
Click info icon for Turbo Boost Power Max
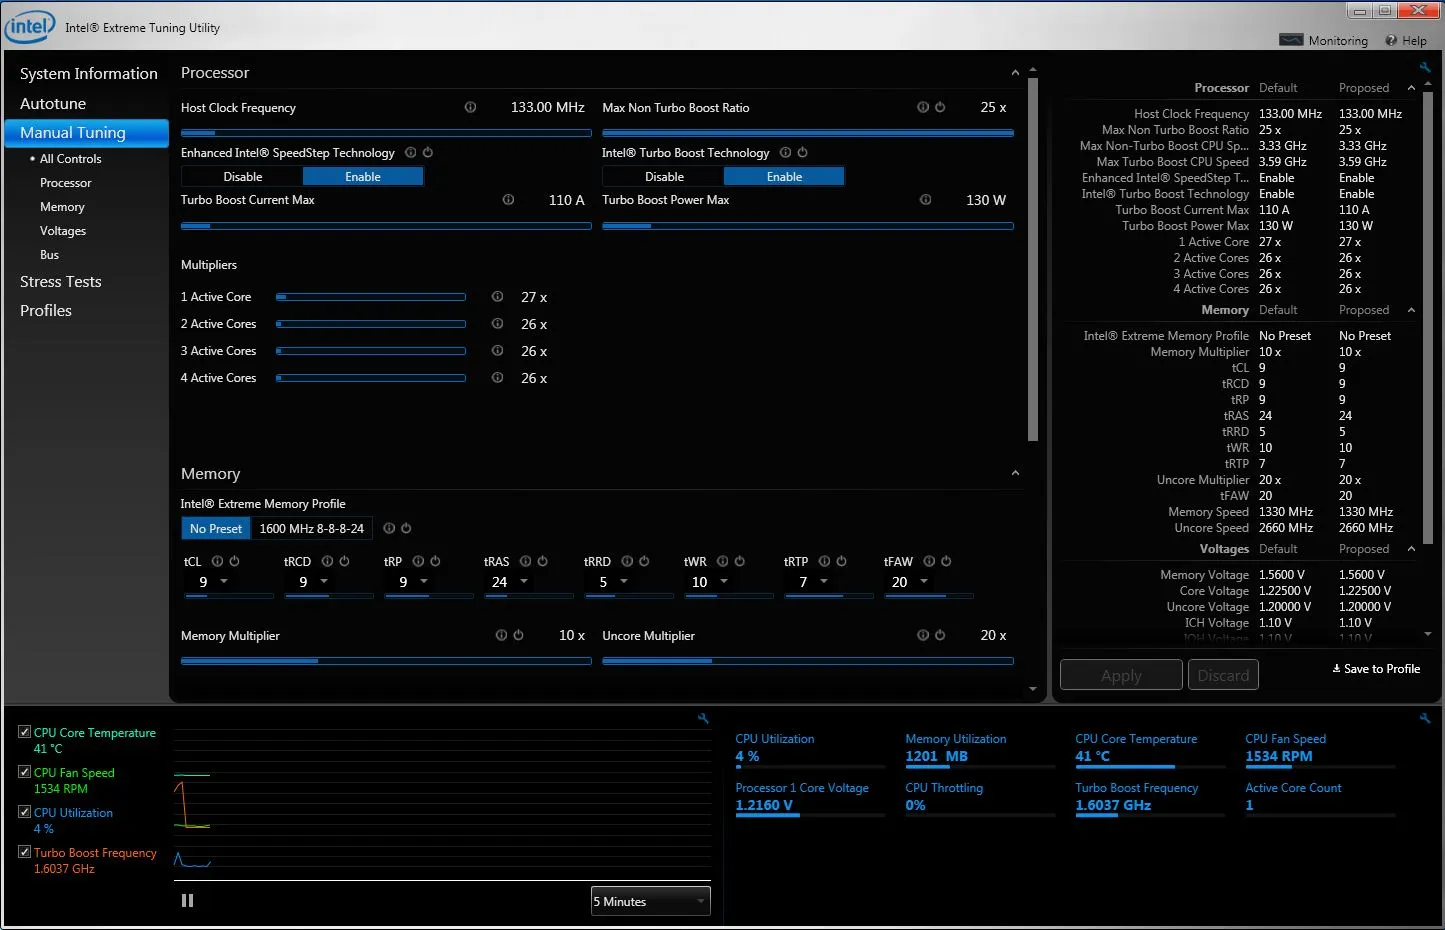(x=925, y=200)
